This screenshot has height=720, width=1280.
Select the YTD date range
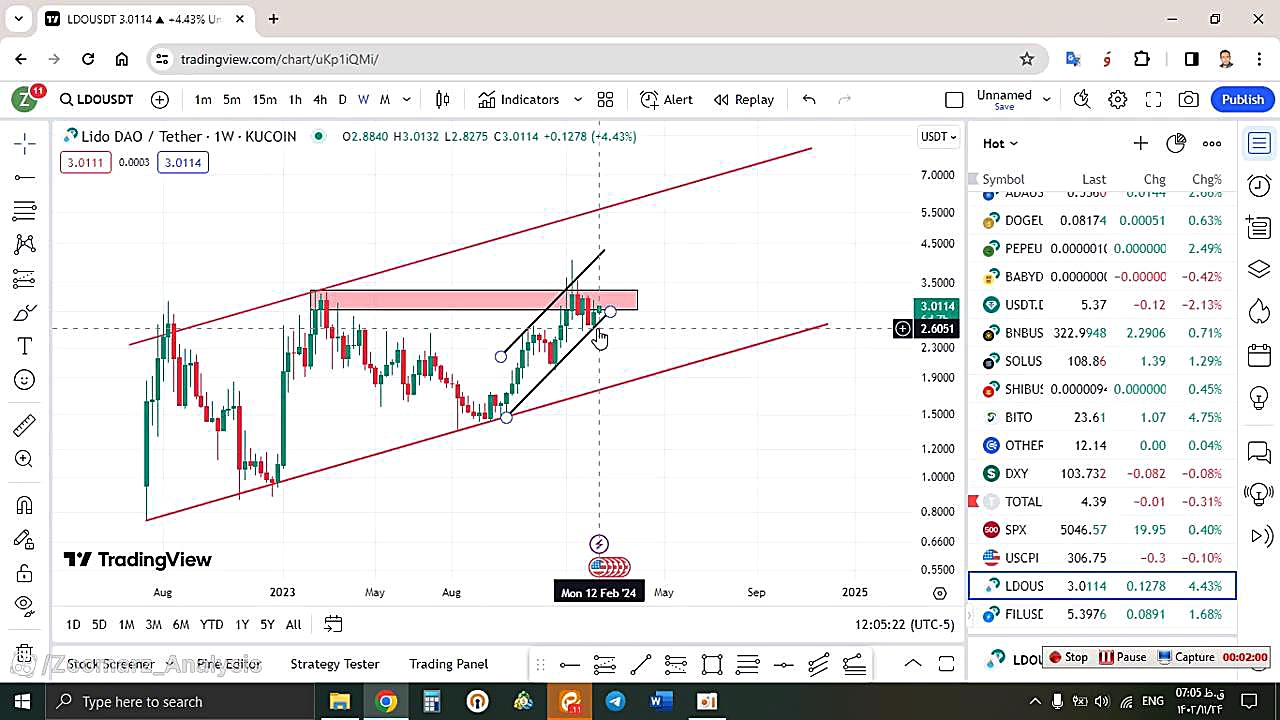coord(211,624)
